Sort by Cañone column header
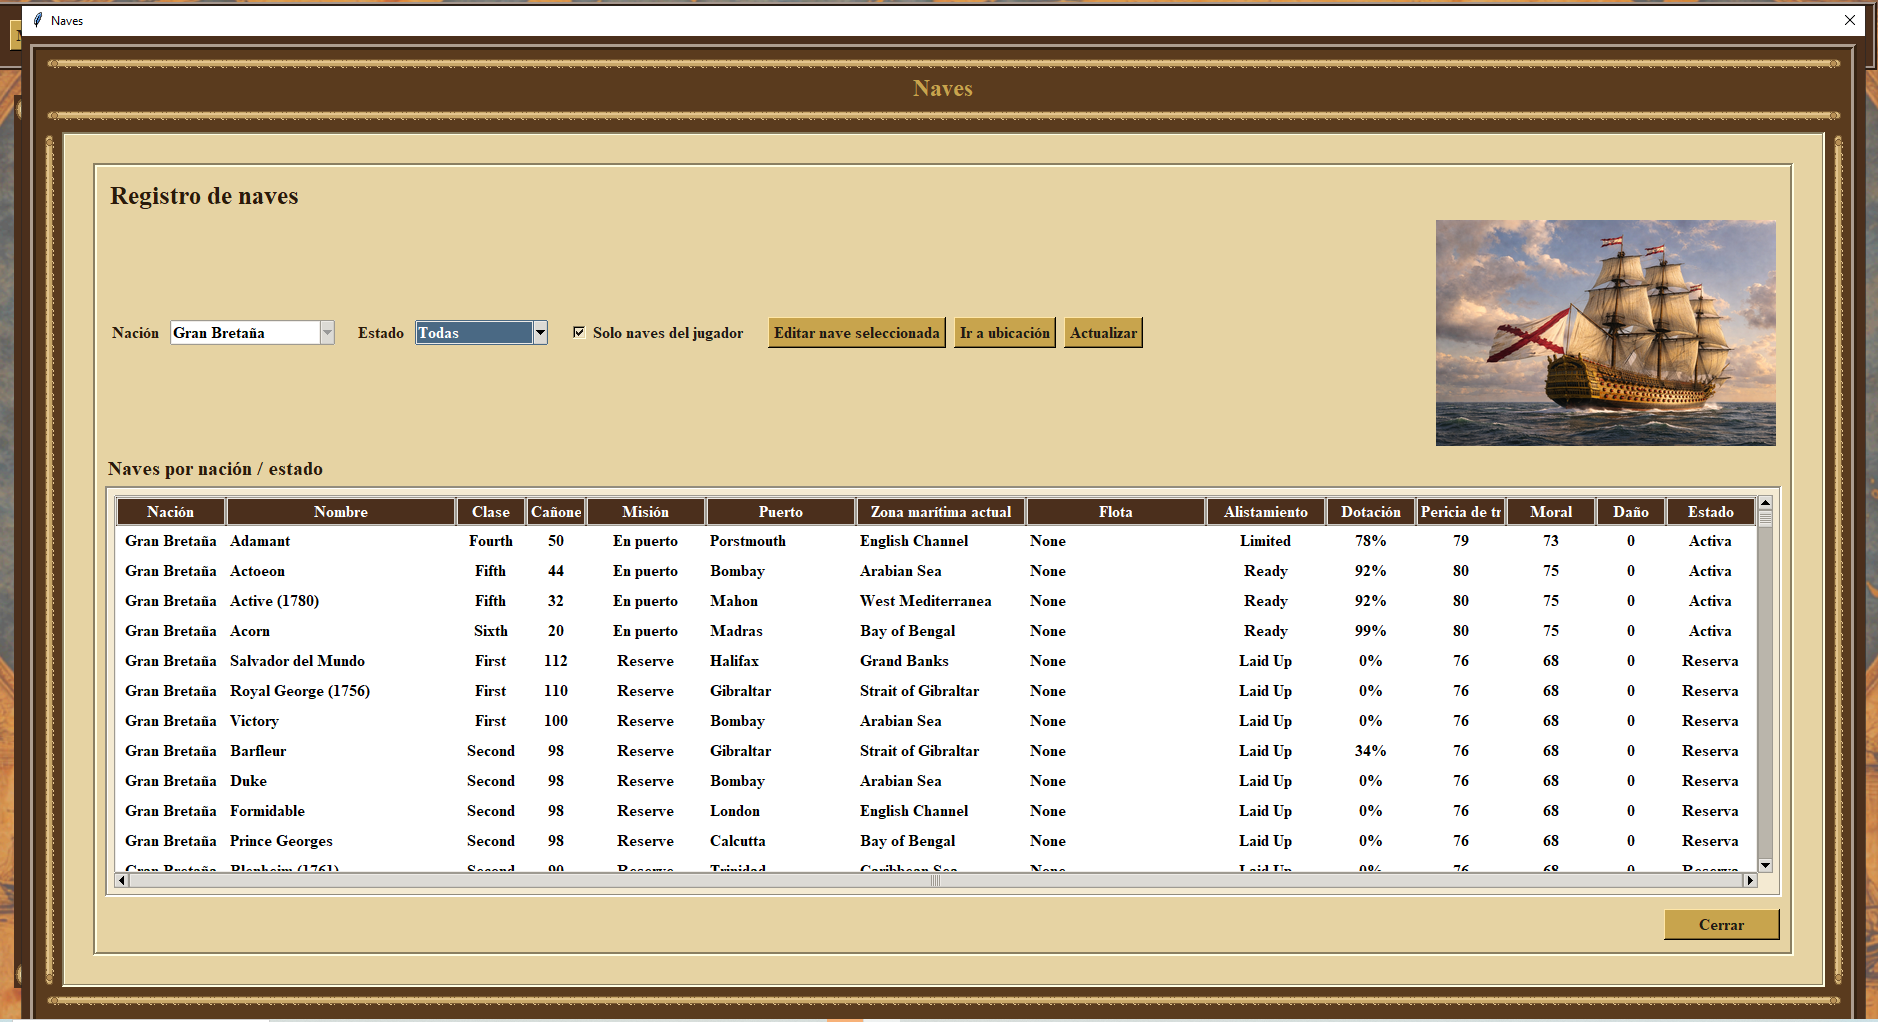 556,512
